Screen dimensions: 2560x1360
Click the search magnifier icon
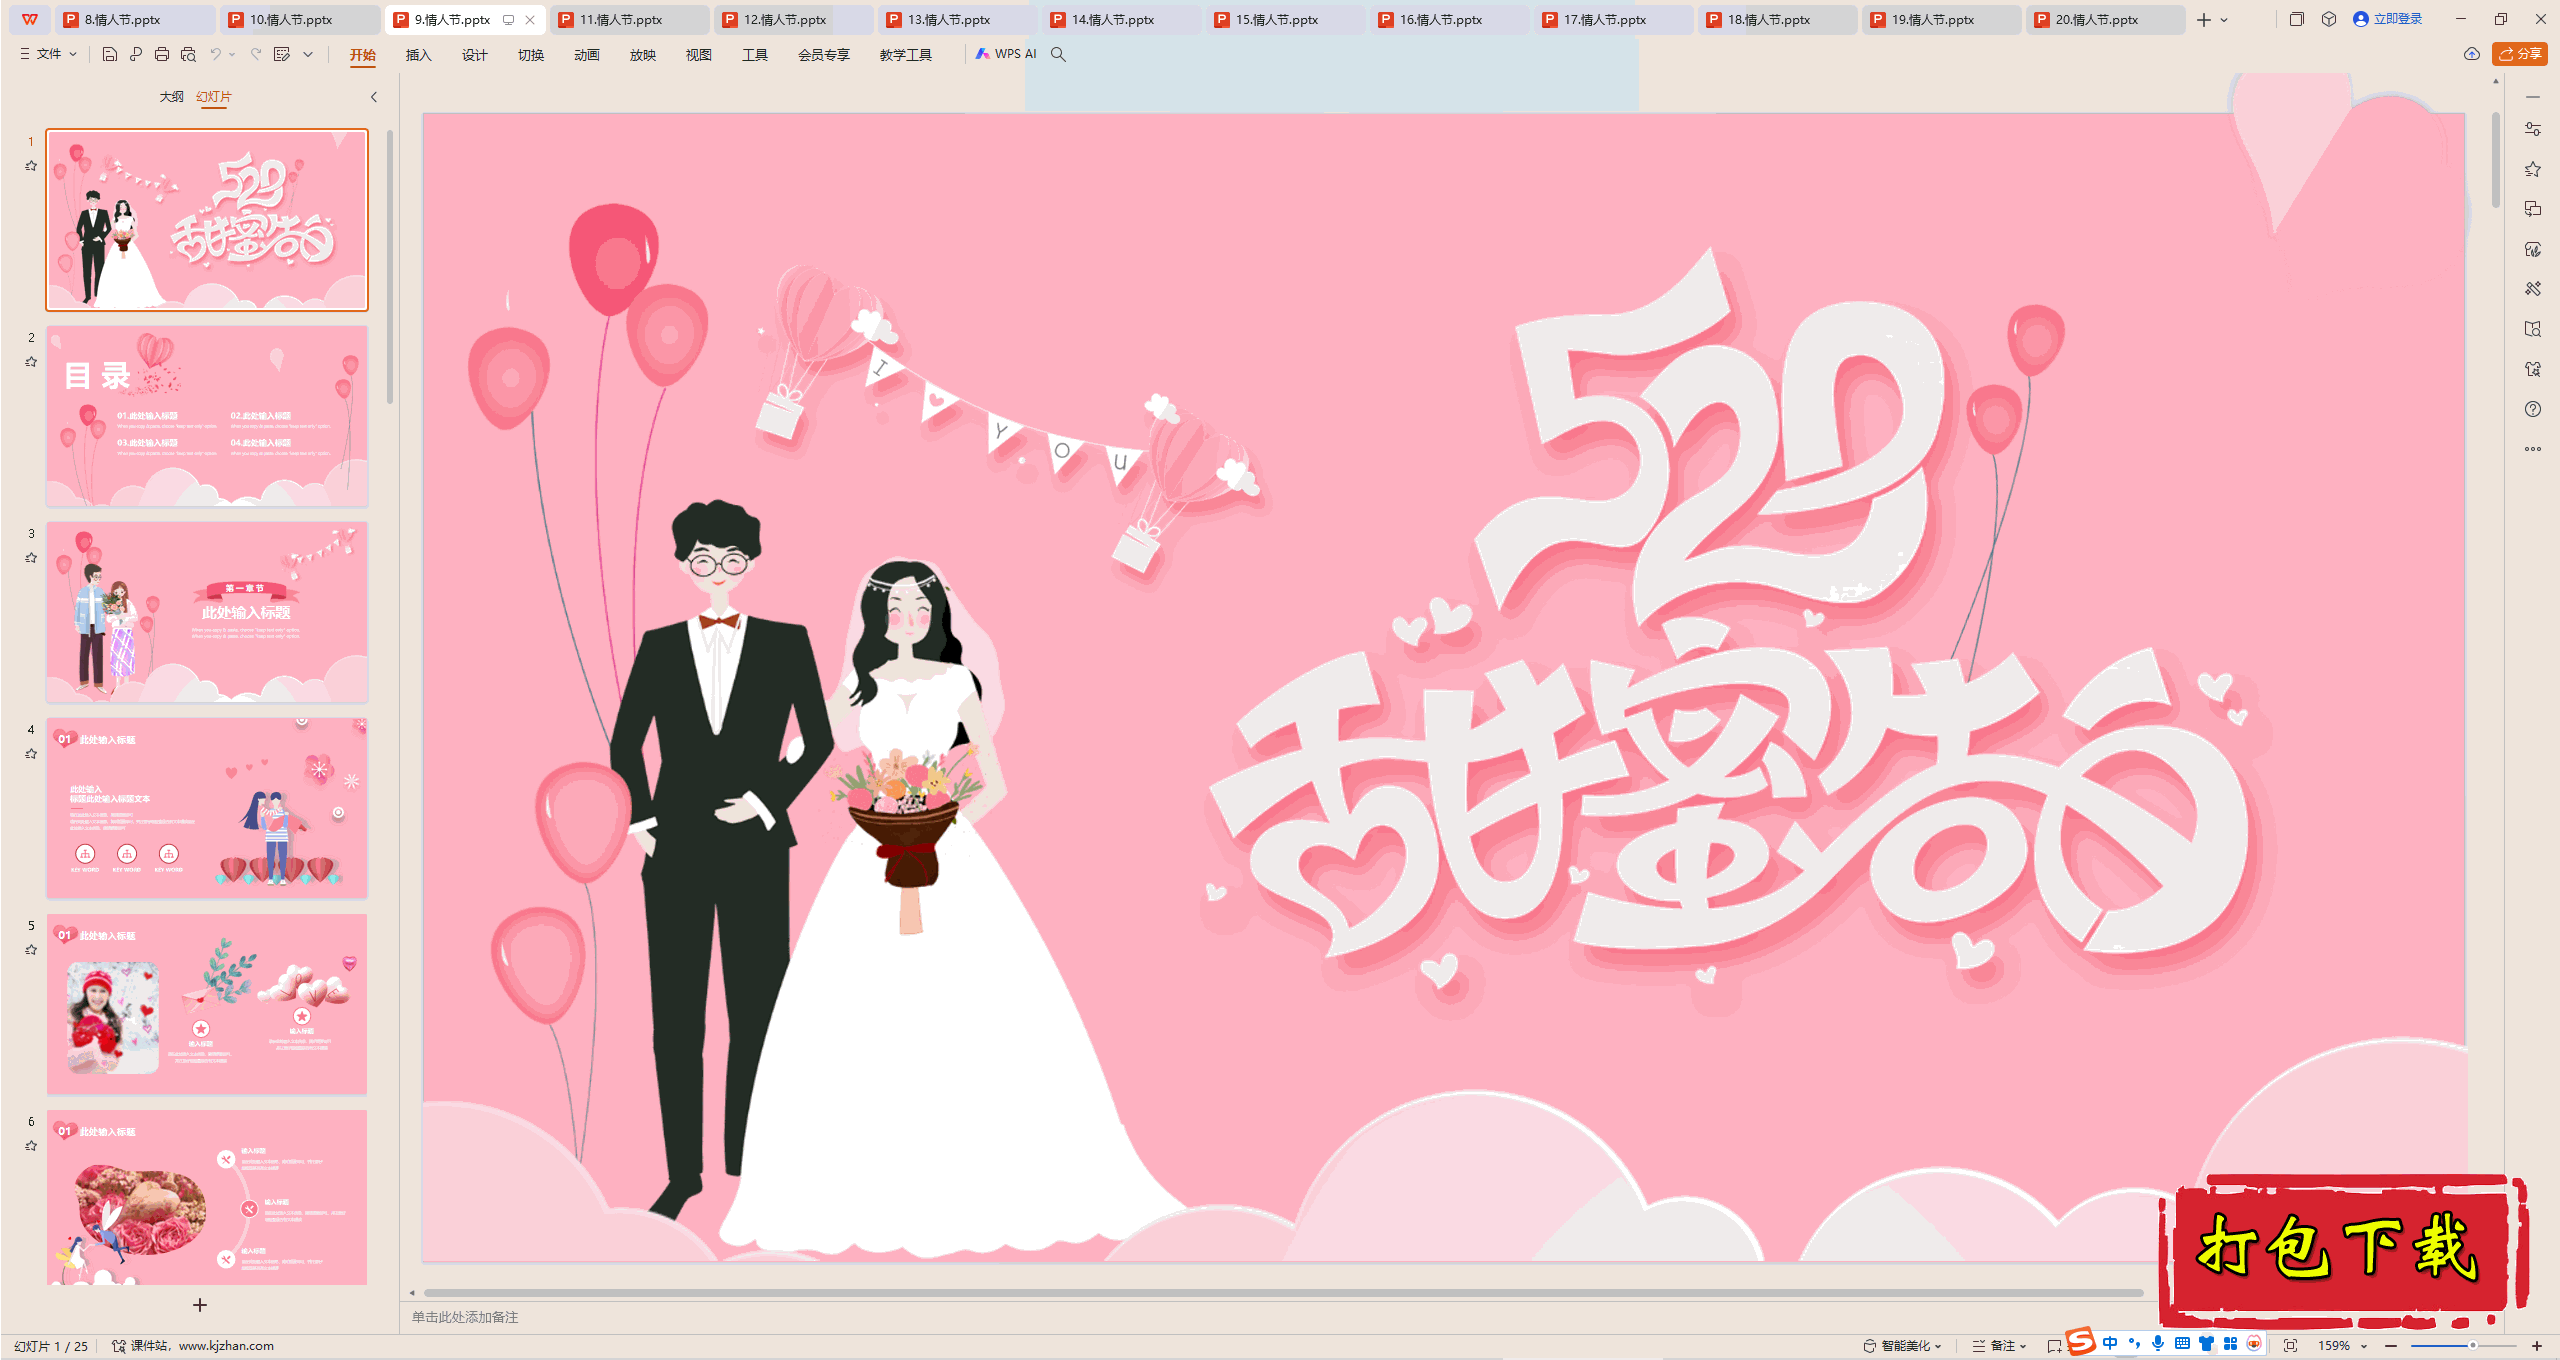click(1058, 54)
